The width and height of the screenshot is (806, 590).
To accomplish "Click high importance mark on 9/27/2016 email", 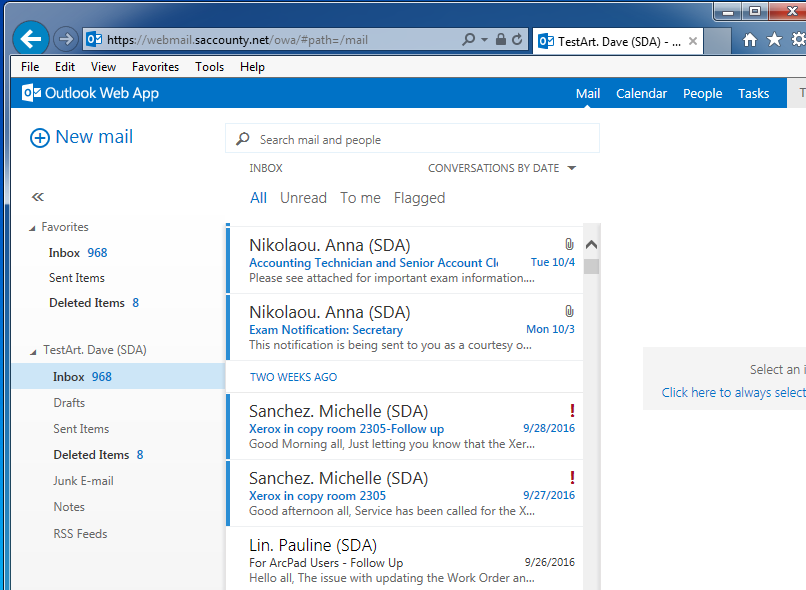I will (572, 477).
